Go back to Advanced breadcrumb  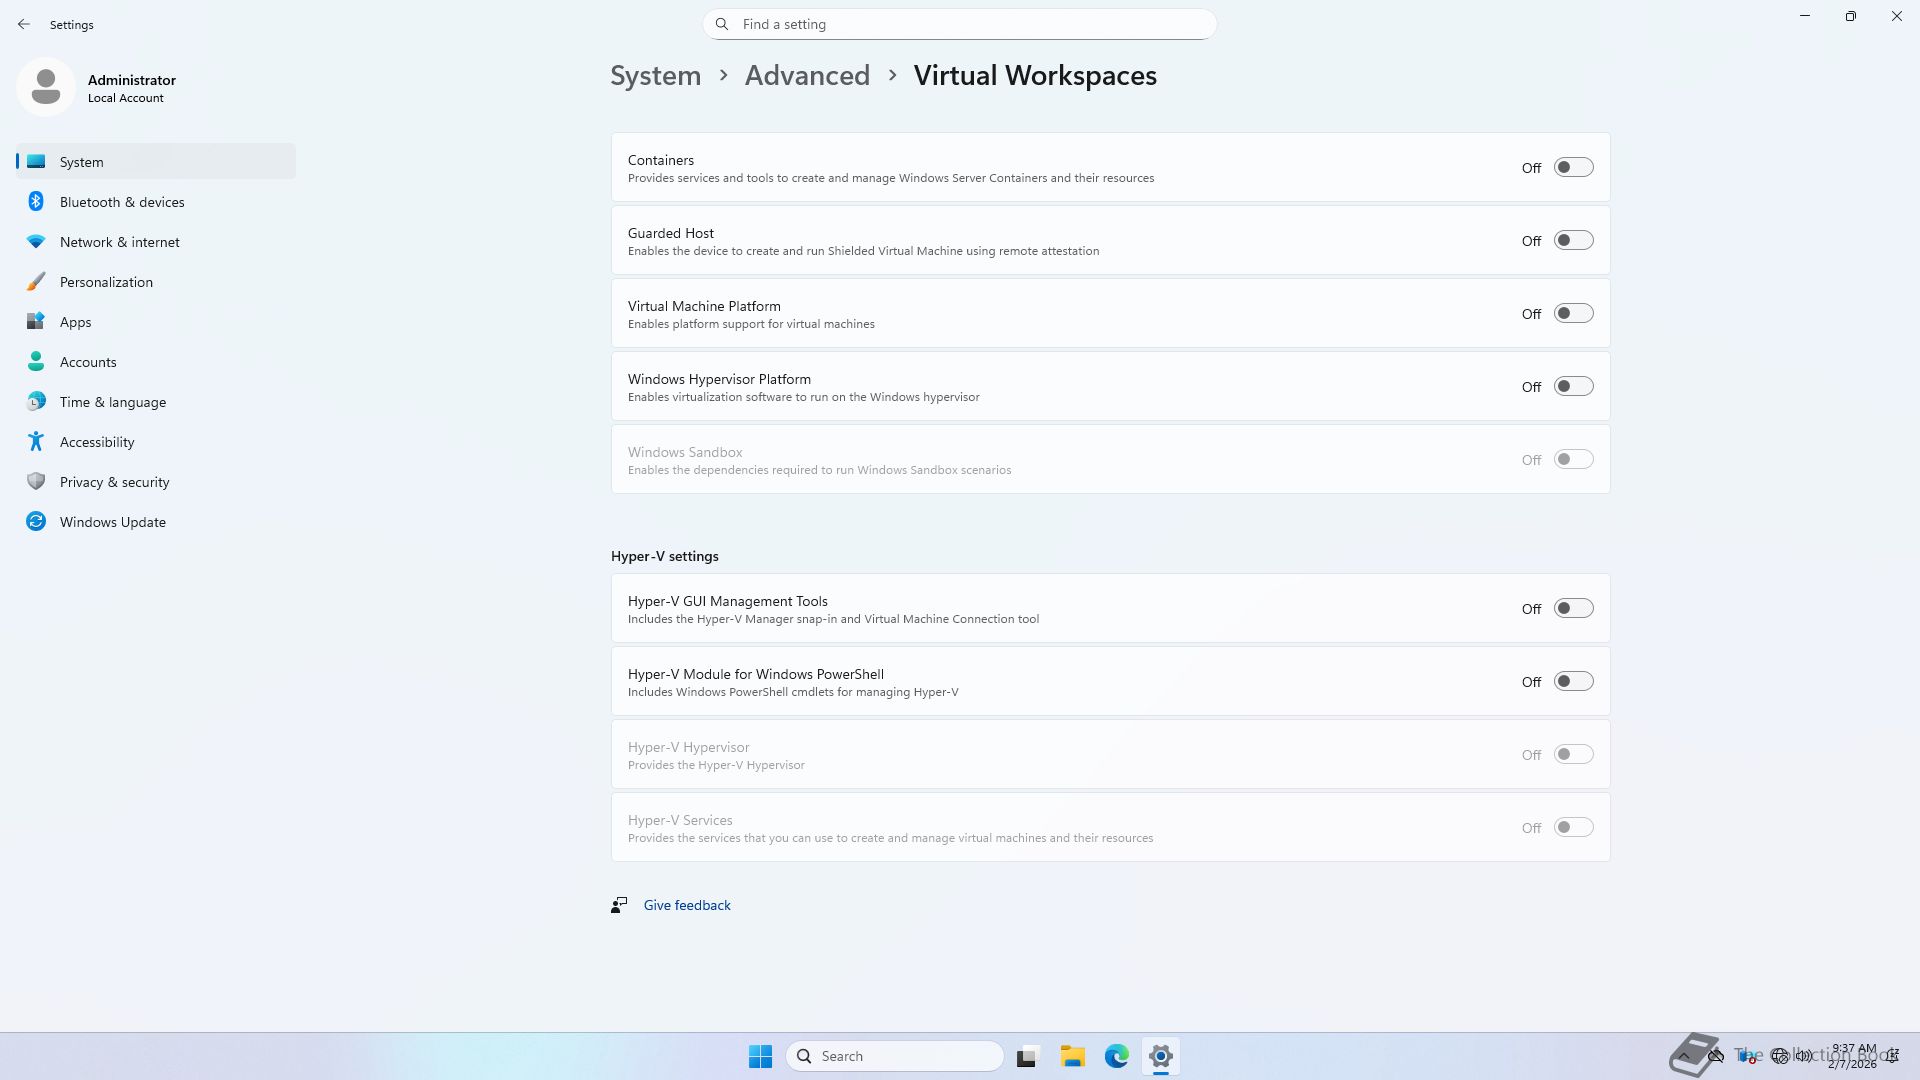[807, 76]
